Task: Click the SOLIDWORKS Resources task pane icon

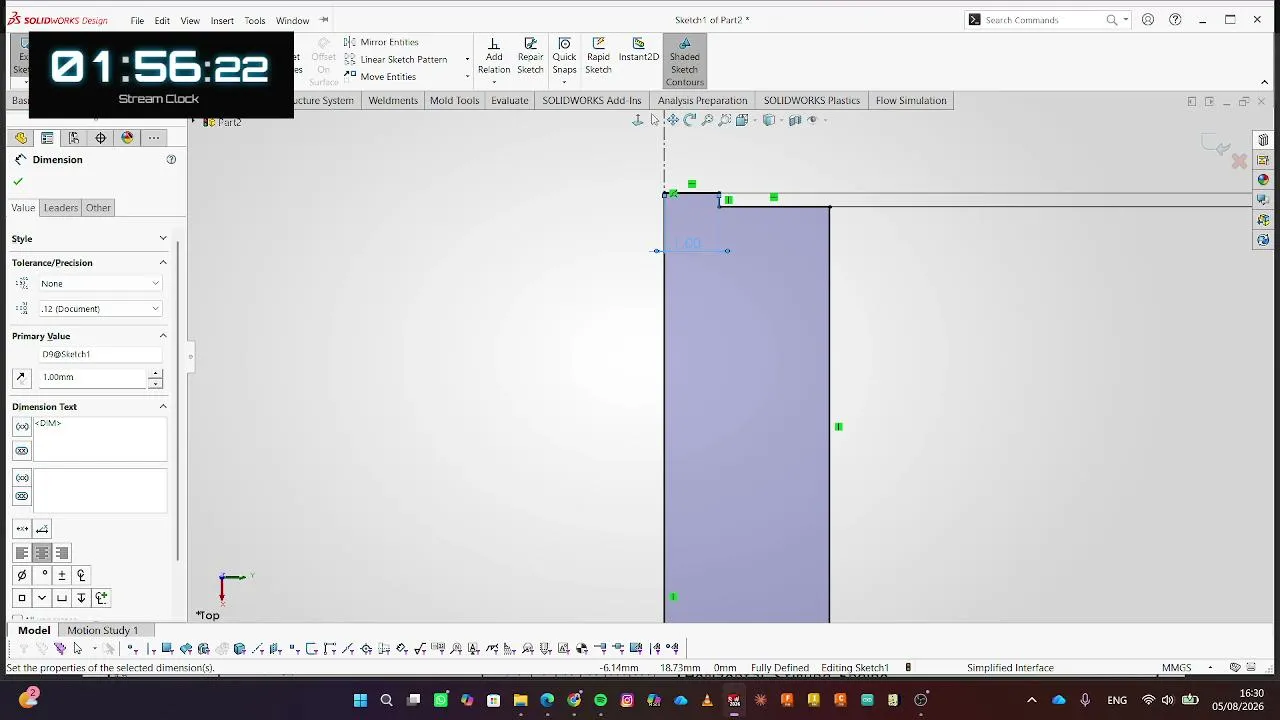Action: pos(1263,140)
